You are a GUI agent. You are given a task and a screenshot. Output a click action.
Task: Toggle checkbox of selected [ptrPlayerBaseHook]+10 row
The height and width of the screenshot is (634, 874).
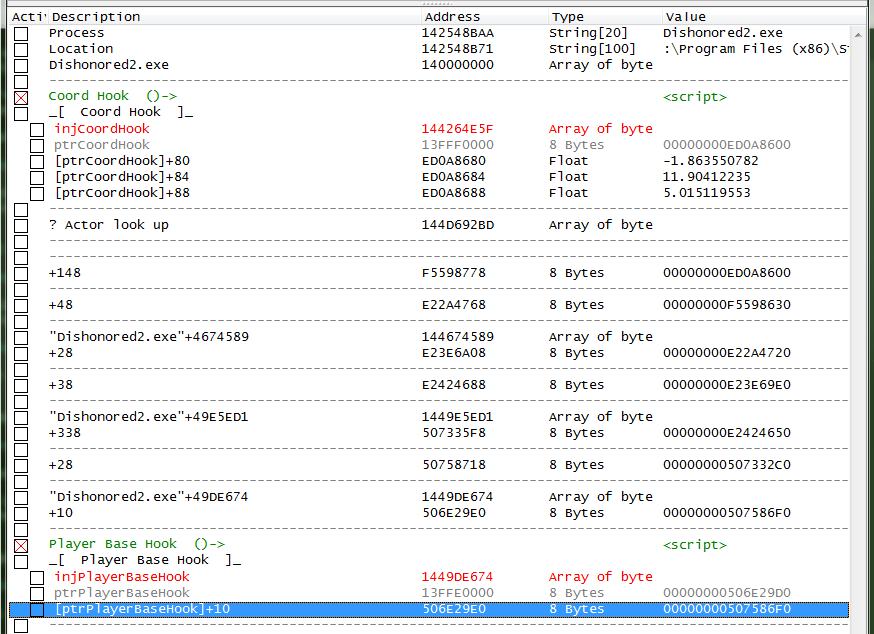click(x=37, y=609)
